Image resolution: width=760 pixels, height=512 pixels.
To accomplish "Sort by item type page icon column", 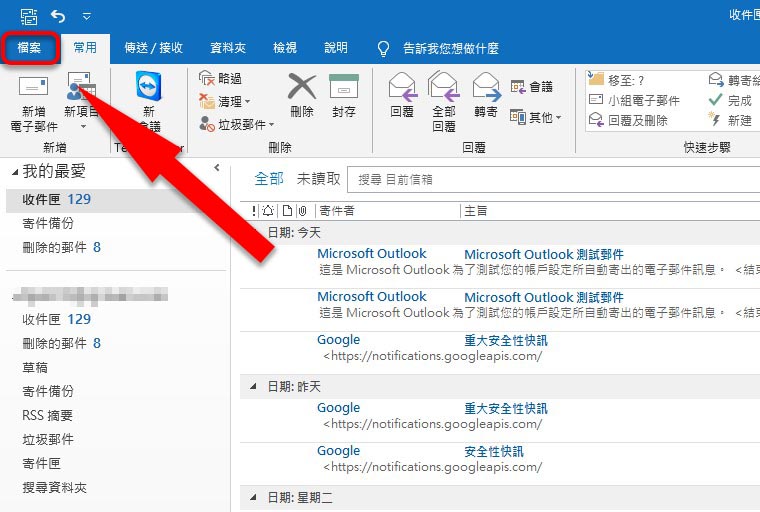I will tap(287, 210).
